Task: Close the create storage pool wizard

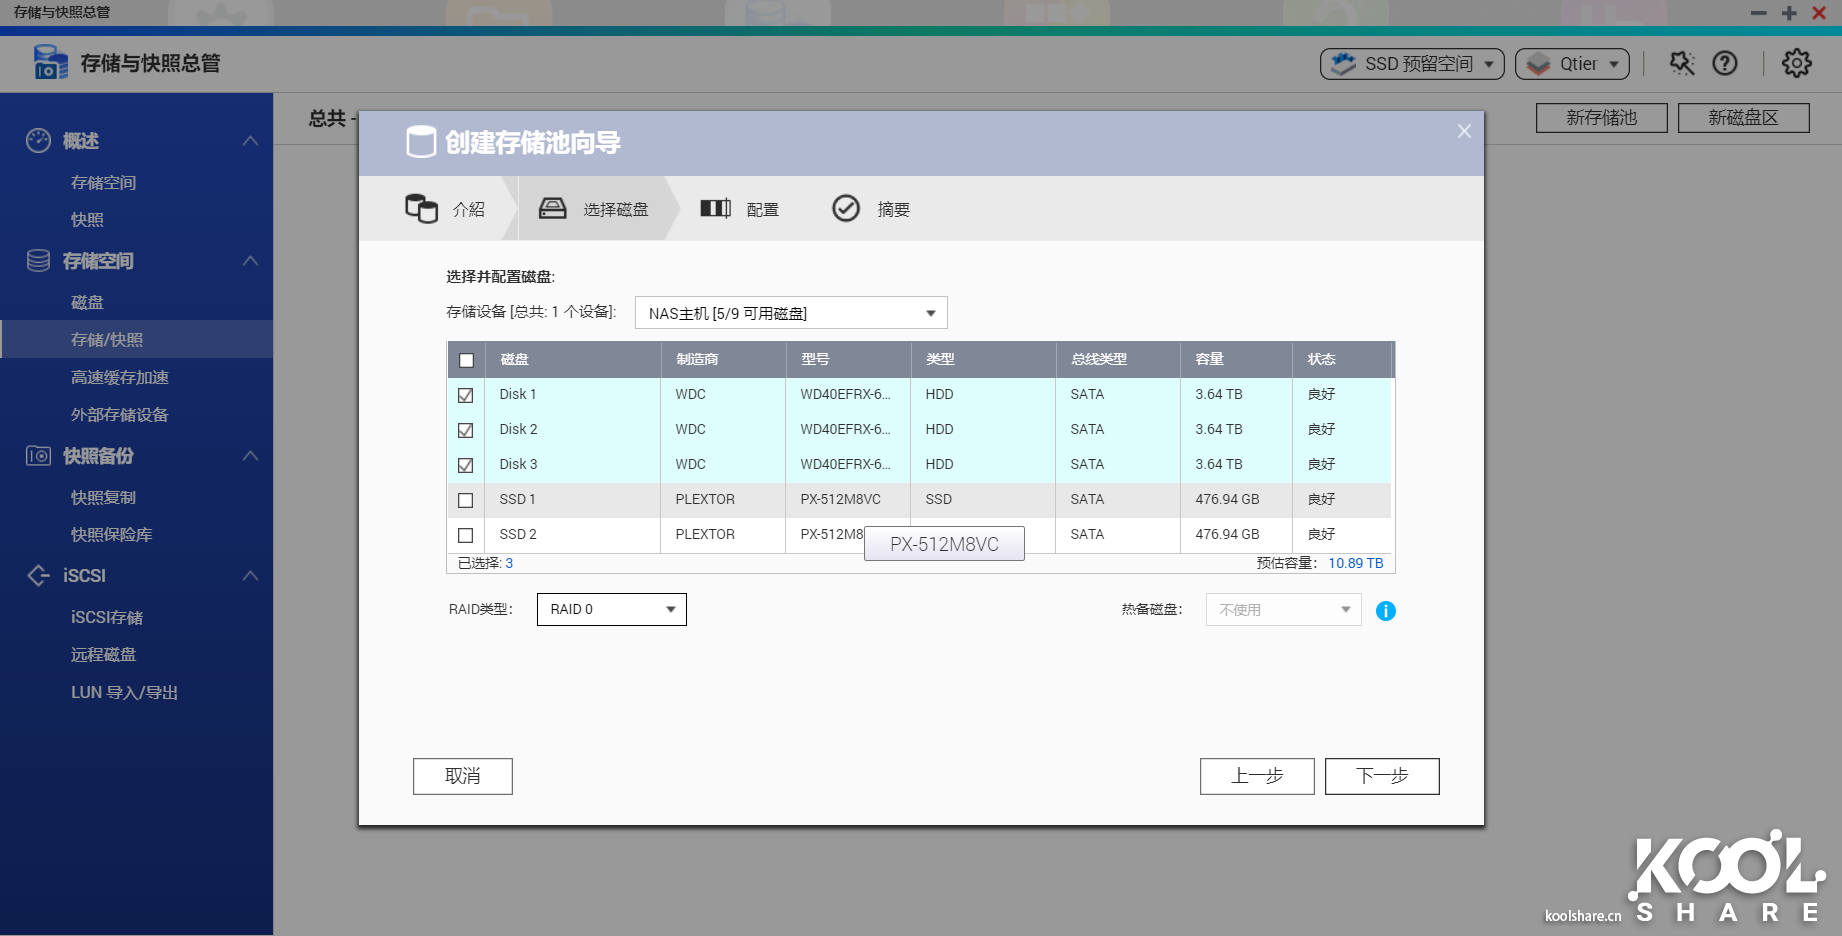Action: point(1464,131)
